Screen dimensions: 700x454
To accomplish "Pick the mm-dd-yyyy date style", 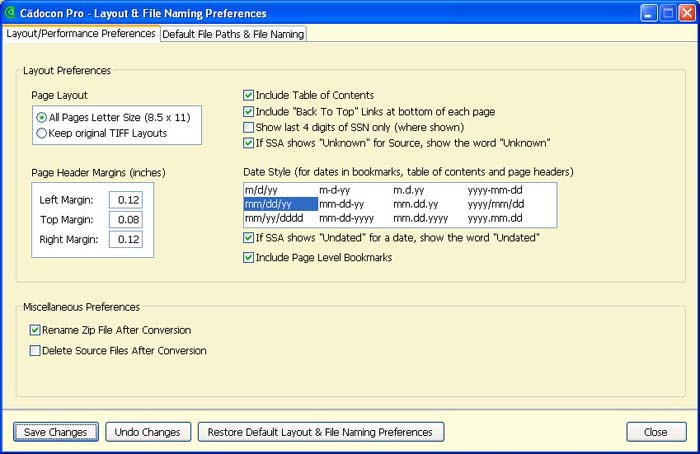I will click(x=346, y=217).
